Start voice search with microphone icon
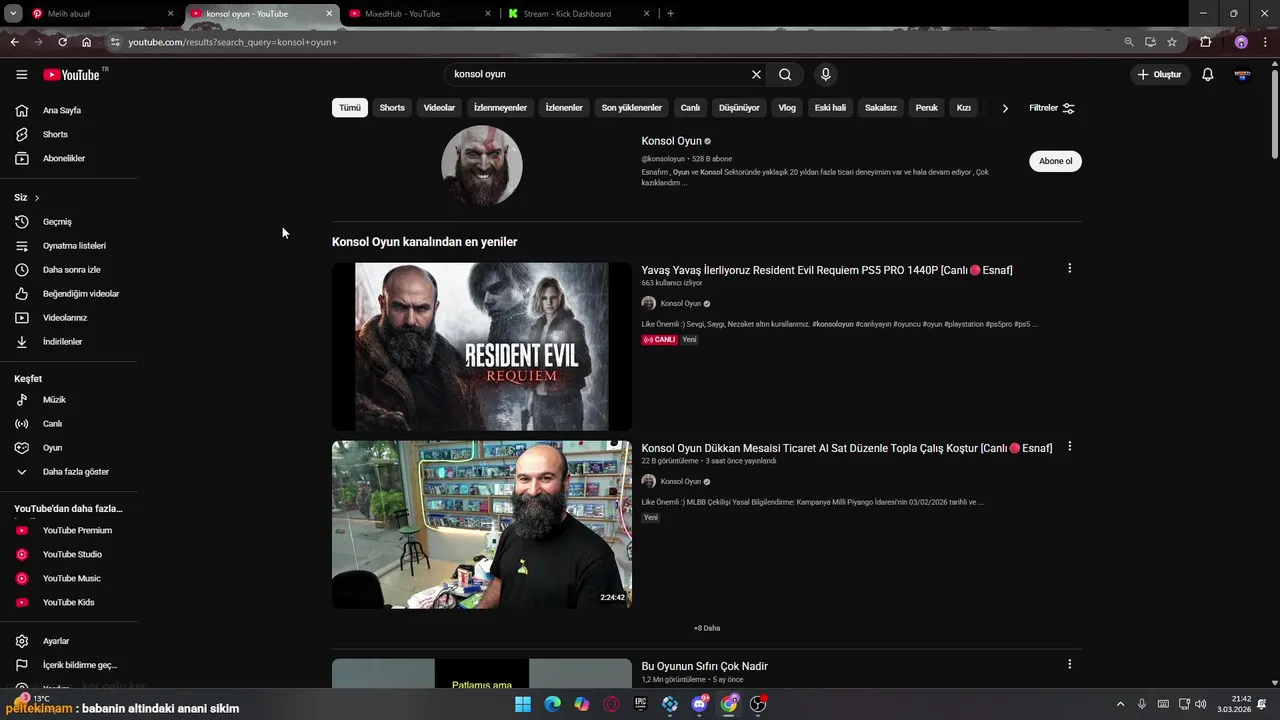The height and width of the screenshot is (720, 1280). 825,74
